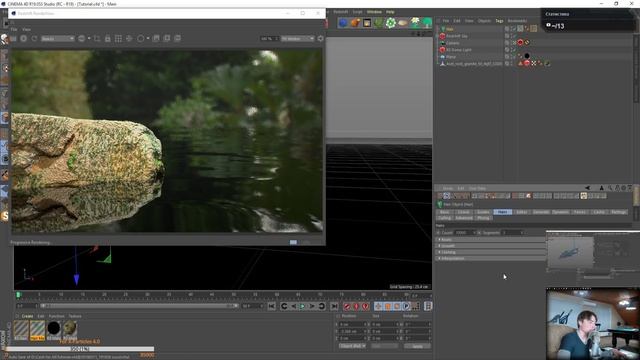Select the Camera object

click(x=452, y=43)
